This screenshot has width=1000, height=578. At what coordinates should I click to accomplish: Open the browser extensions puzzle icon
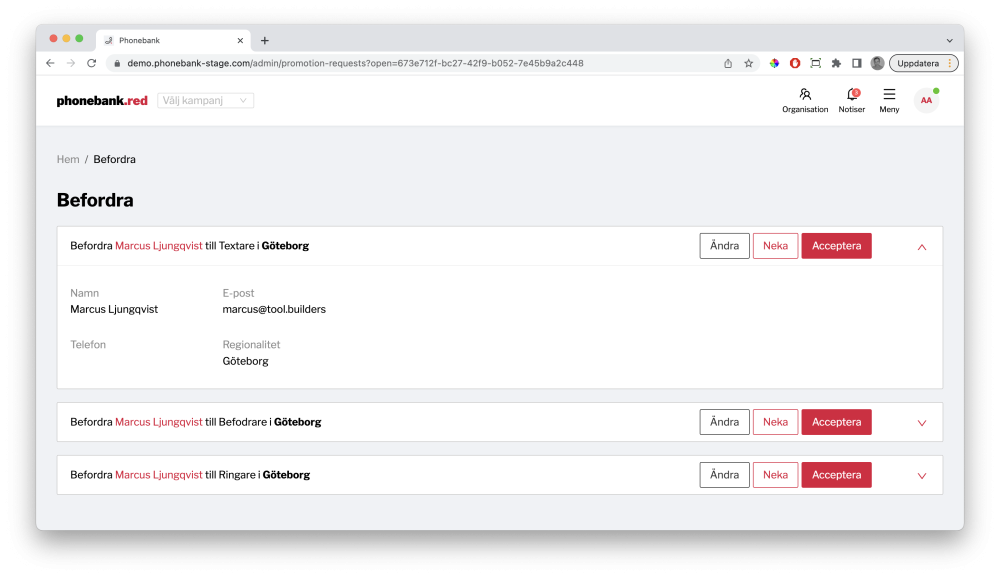pos(836,63)
